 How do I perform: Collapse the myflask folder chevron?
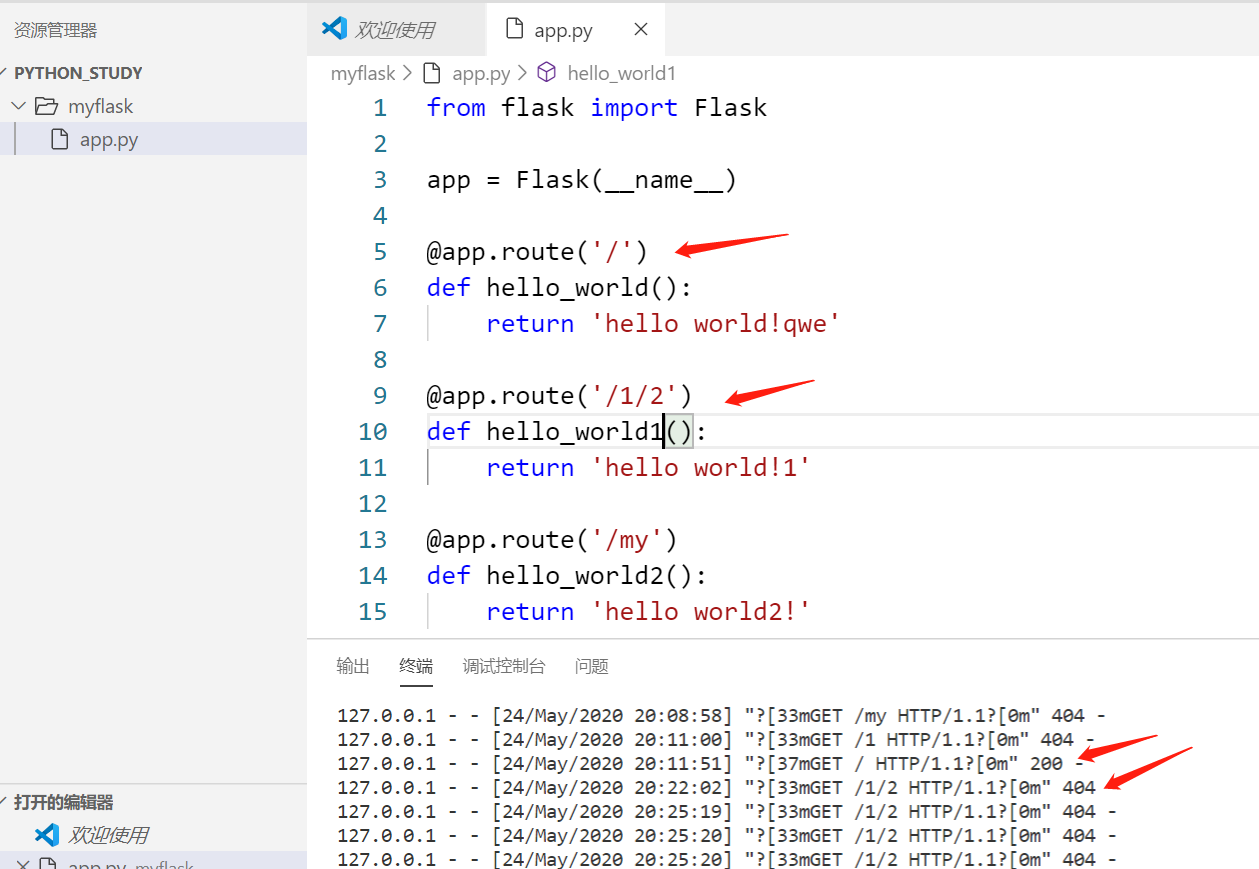pyautogui.click(x=18, y=106)
